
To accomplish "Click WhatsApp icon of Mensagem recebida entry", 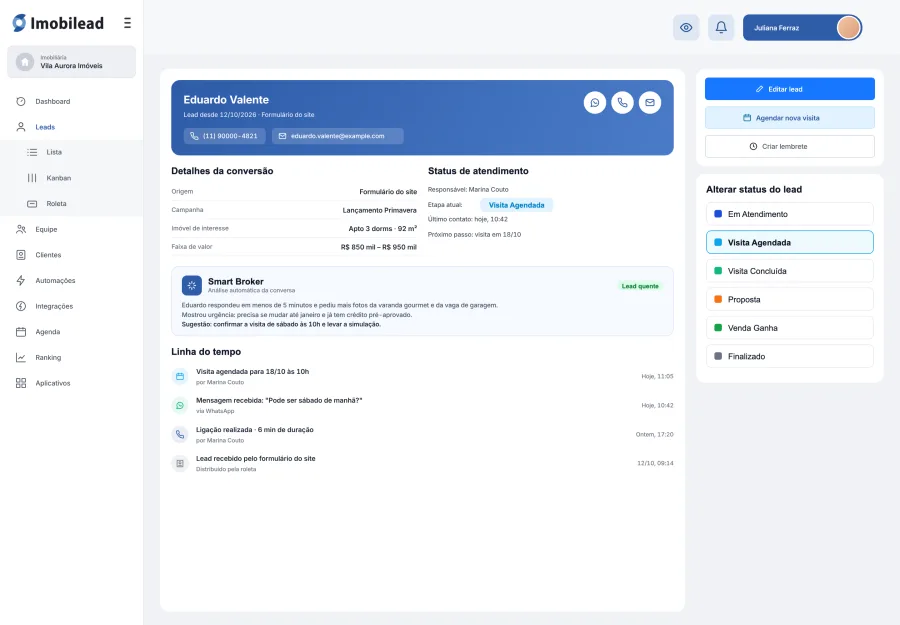I will coord(180,405).
